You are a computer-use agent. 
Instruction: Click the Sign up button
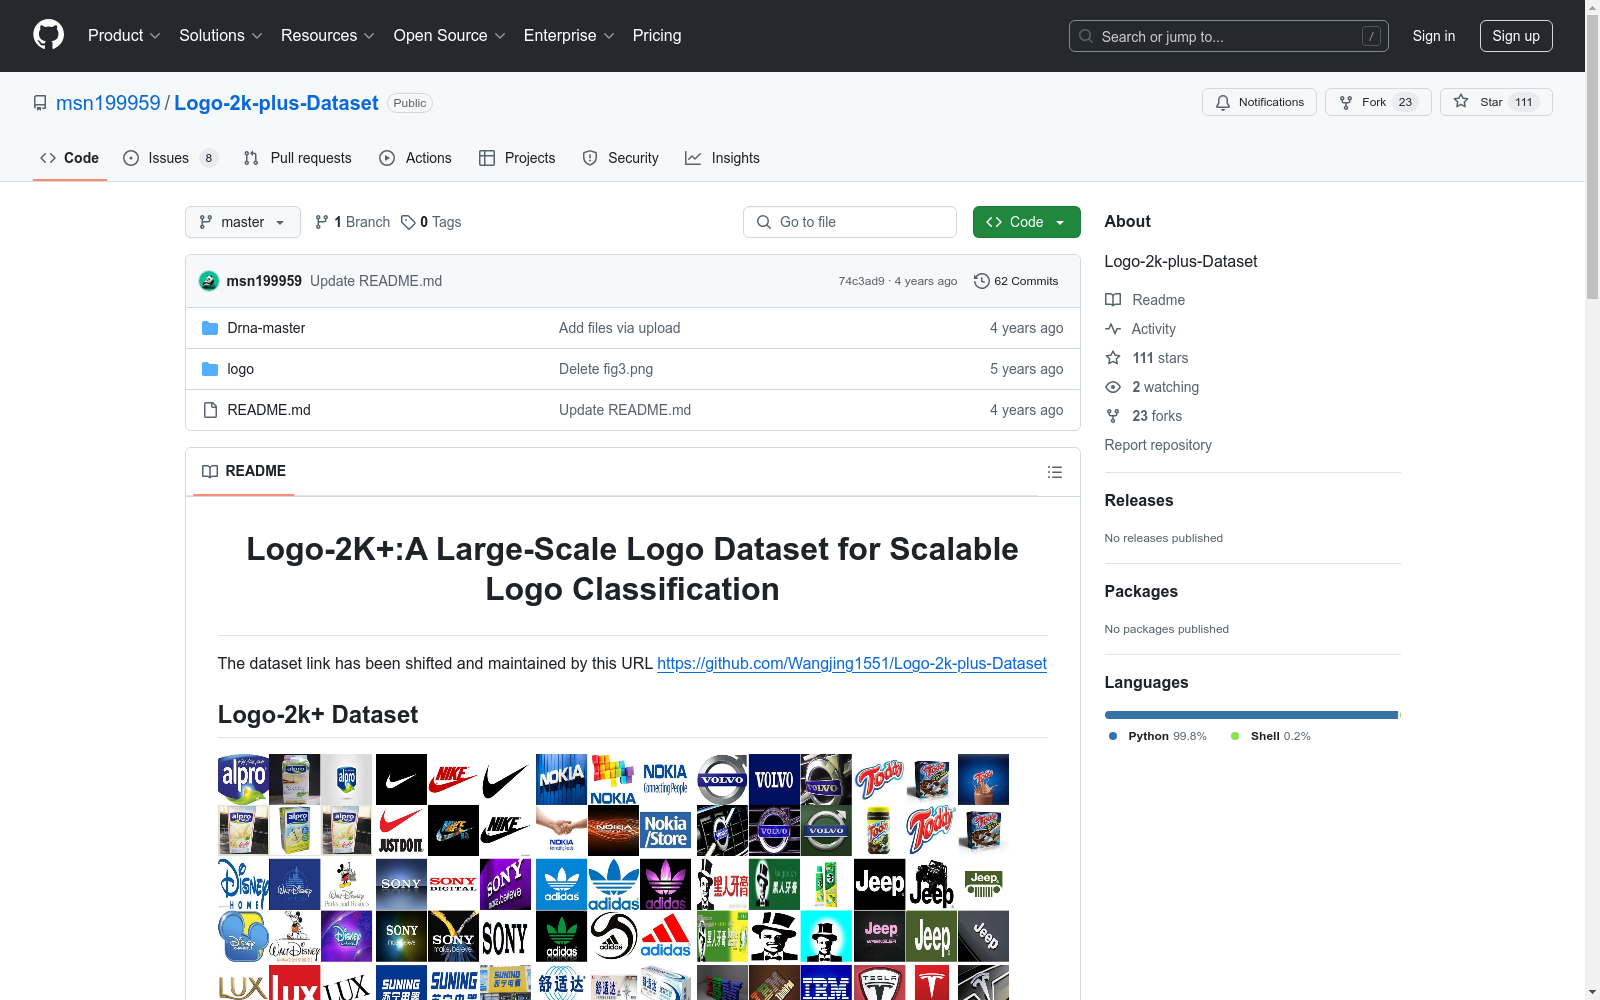point(1516,36)
